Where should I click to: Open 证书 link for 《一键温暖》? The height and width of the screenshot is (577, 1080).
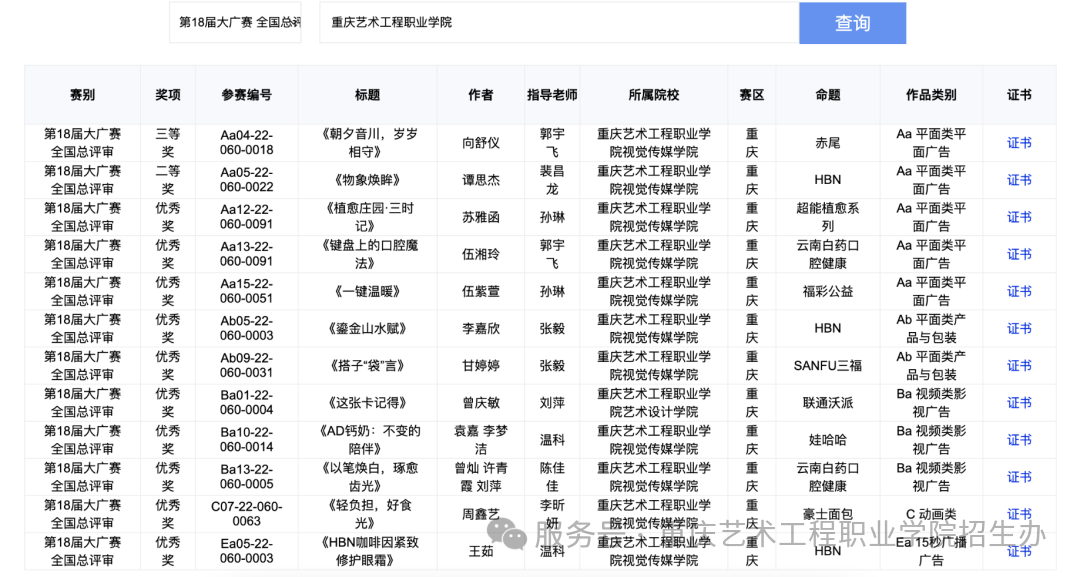coord(1019,292)
